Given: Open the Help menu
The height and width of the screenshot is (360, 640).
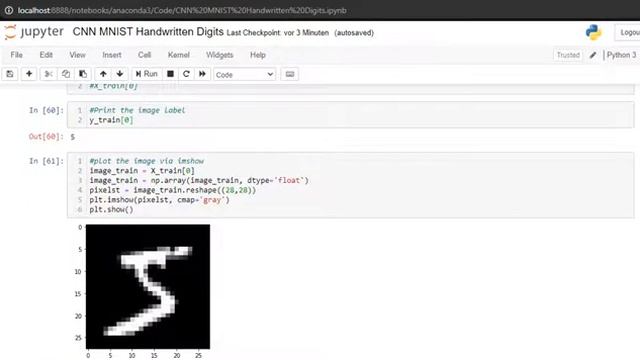Looking at the screenshot, I should (258, 55).
